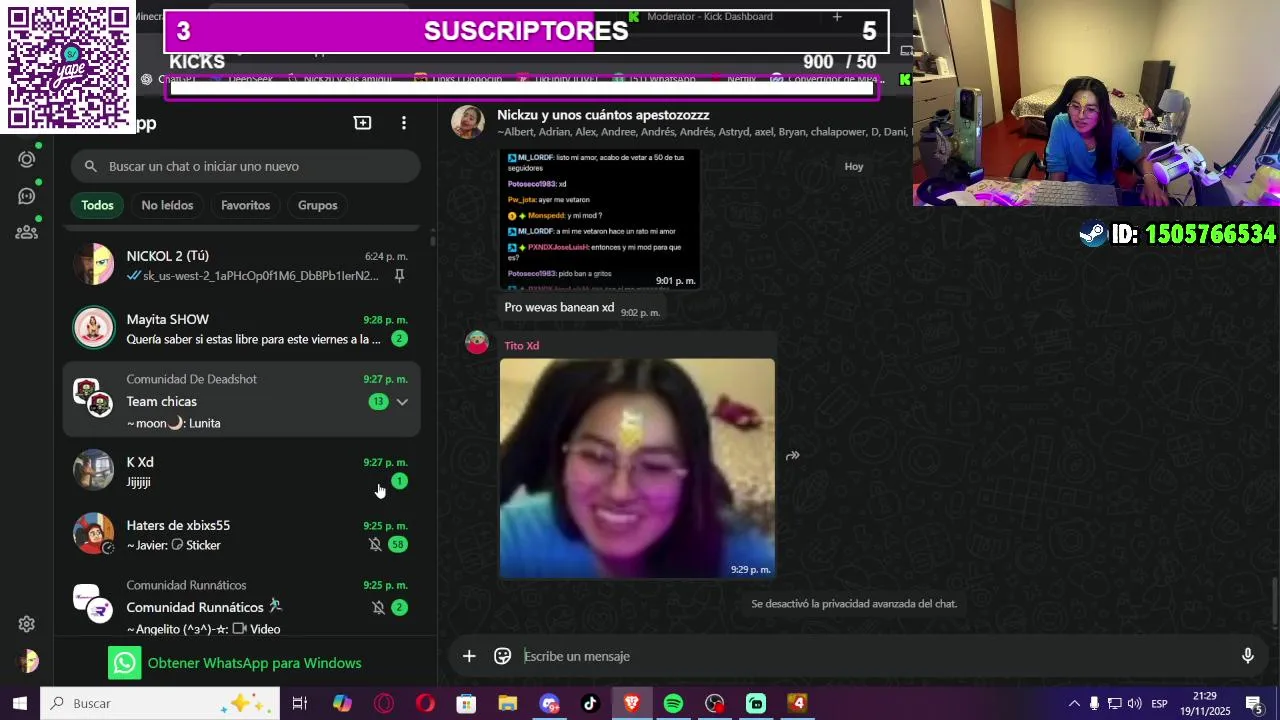This screenshot has width=1280, height=720.
Task: Click the 'Pro wevas banean xd' message
Action: tap(559, 307)
